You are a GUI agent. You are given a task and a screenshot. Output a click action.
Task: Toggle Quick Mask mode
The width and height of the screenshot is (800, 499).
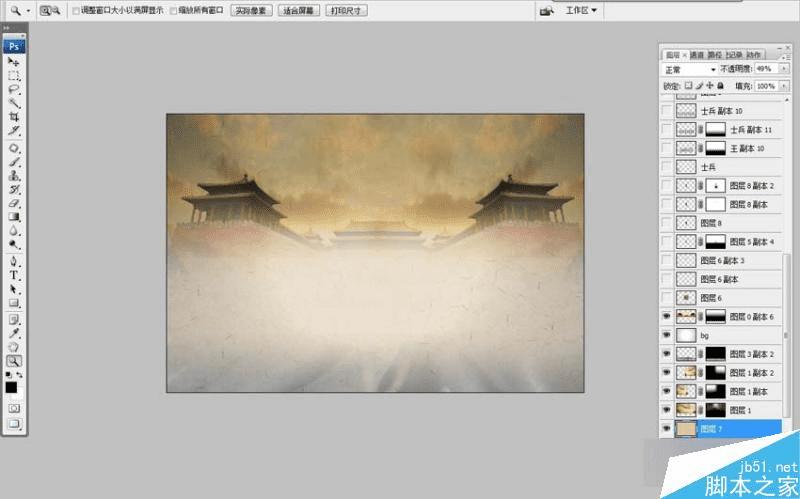pyautogui.click(x=14, y=409)
